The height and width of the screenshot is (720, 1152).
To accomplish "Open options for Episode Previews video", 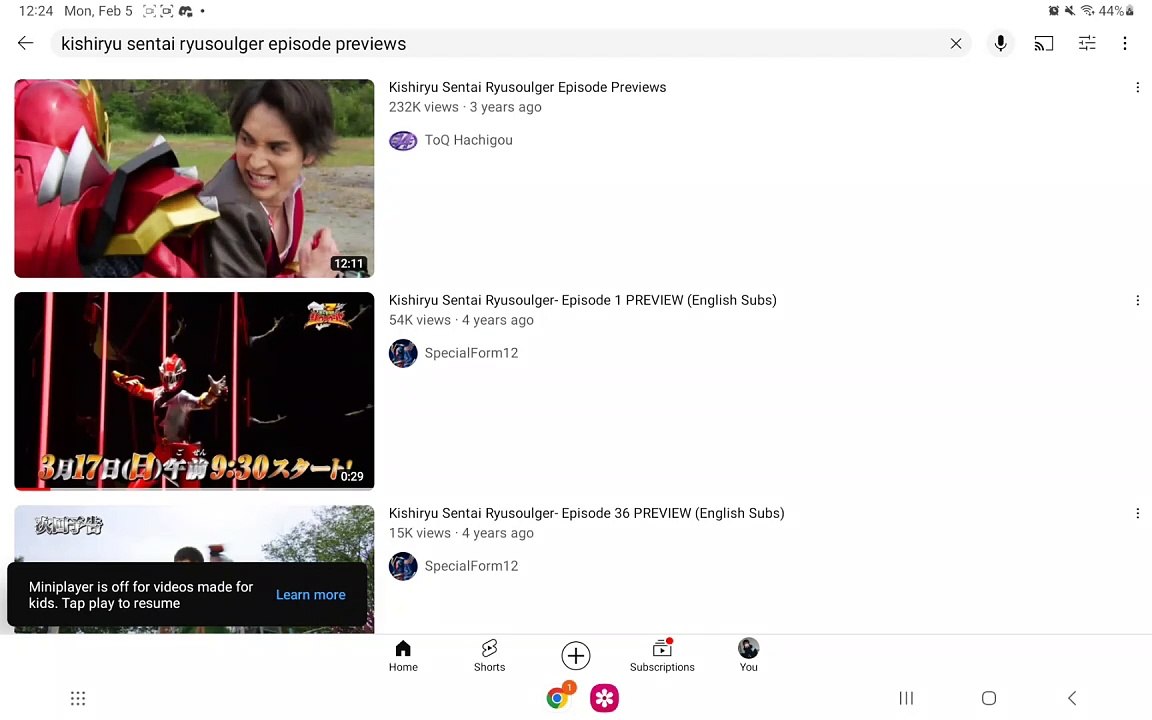I will [x=1137, y=87].
